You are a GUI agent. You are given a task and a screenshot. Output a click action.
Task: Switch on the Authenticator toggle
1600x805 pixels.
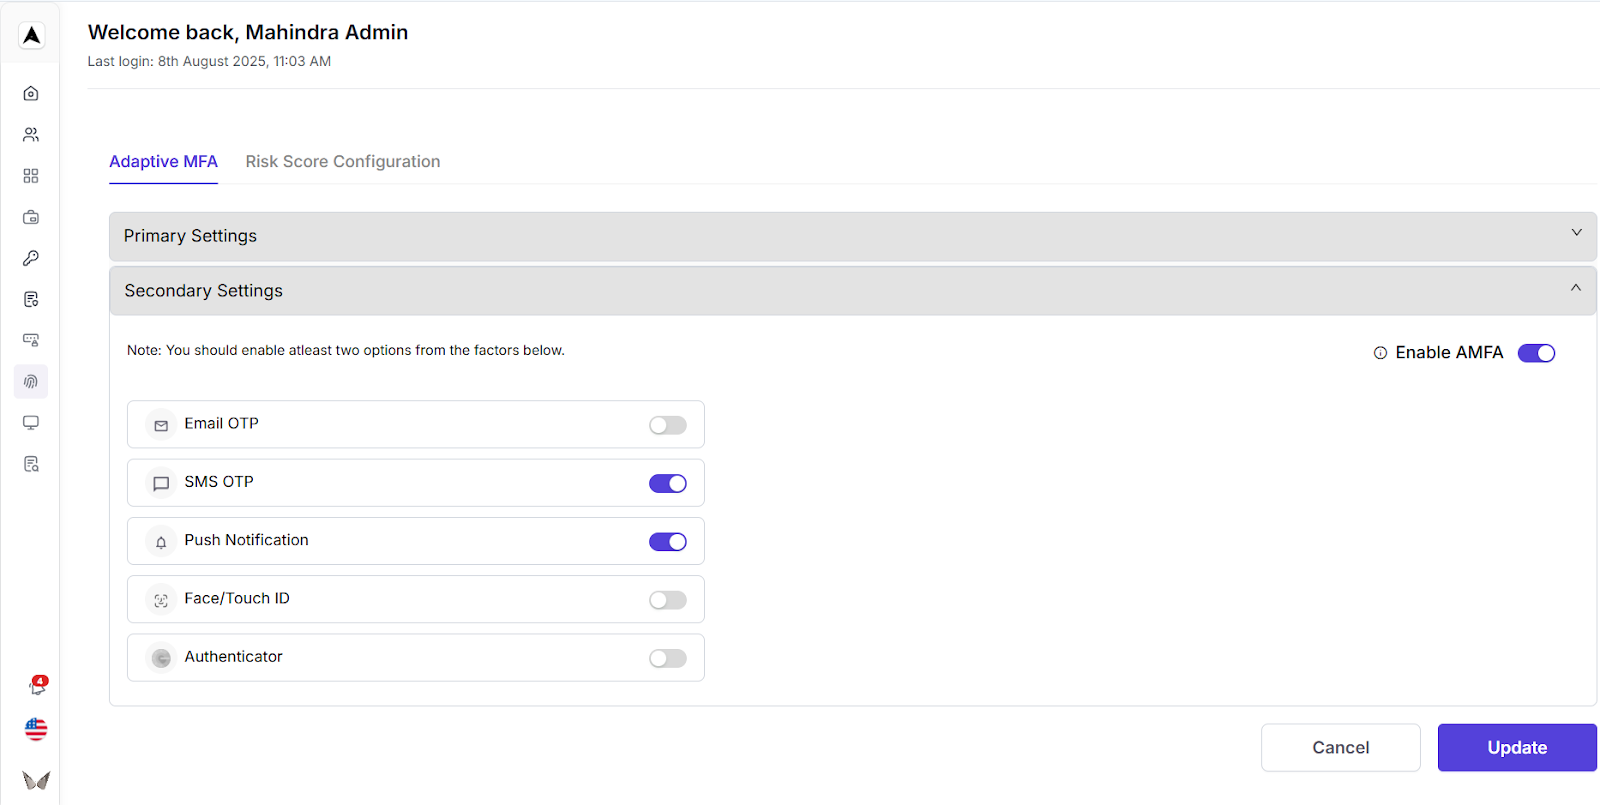(668, 658)
